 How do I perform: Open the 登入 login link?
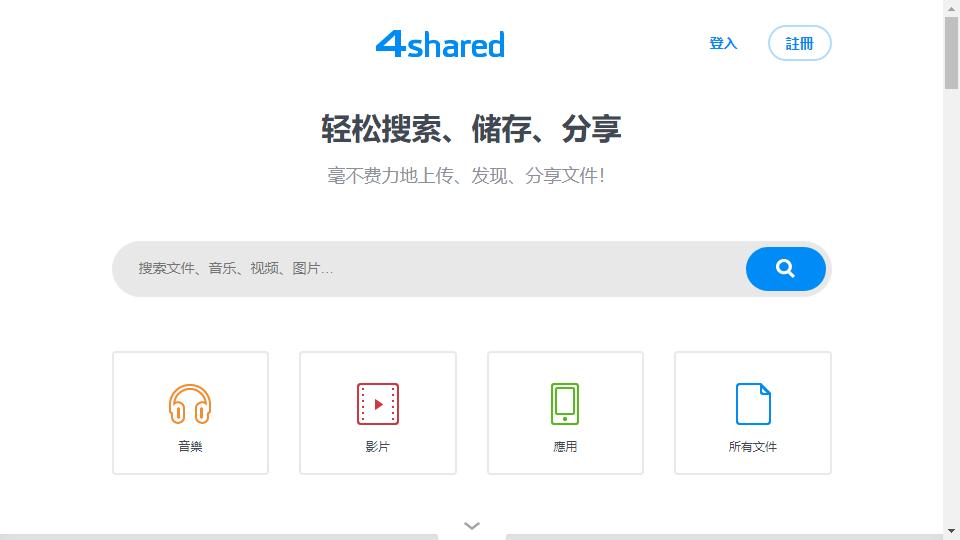pyautogui.click(x=723, y=44)
